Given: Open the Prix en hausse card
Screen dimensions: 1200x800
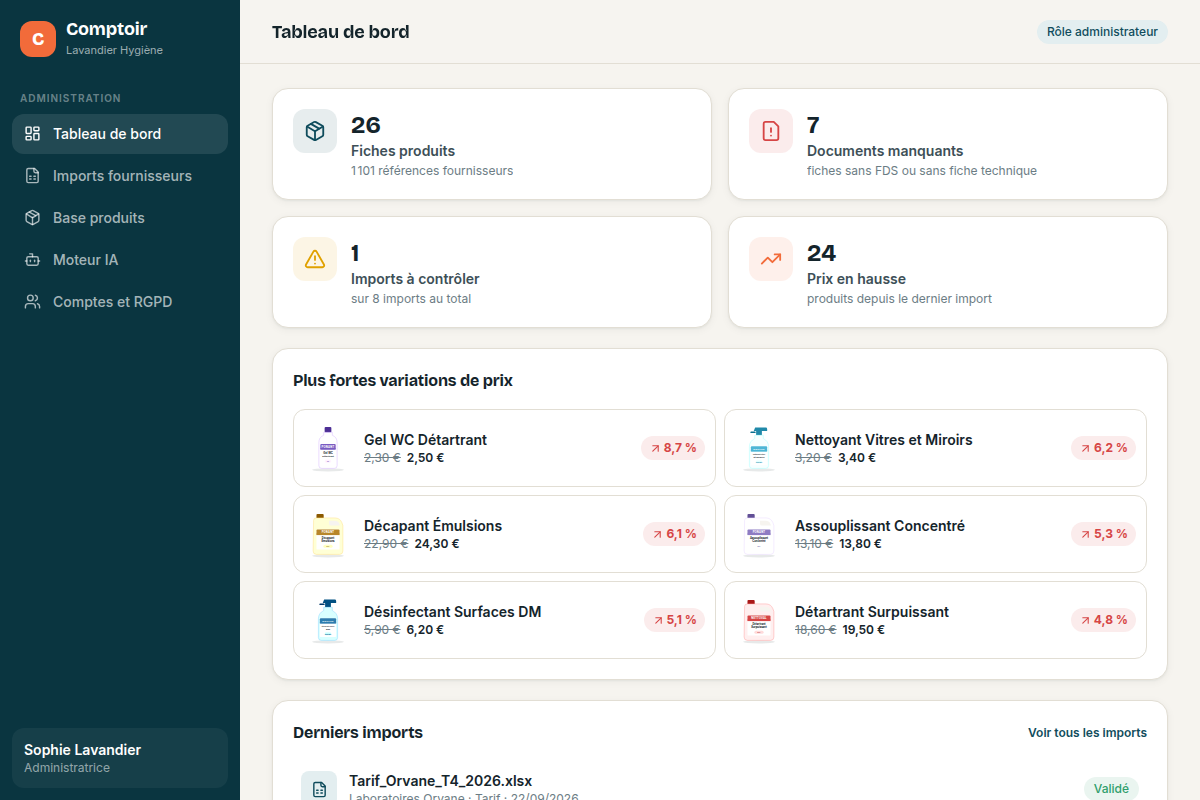Looking at the screenshot, I should coord(948,272).
